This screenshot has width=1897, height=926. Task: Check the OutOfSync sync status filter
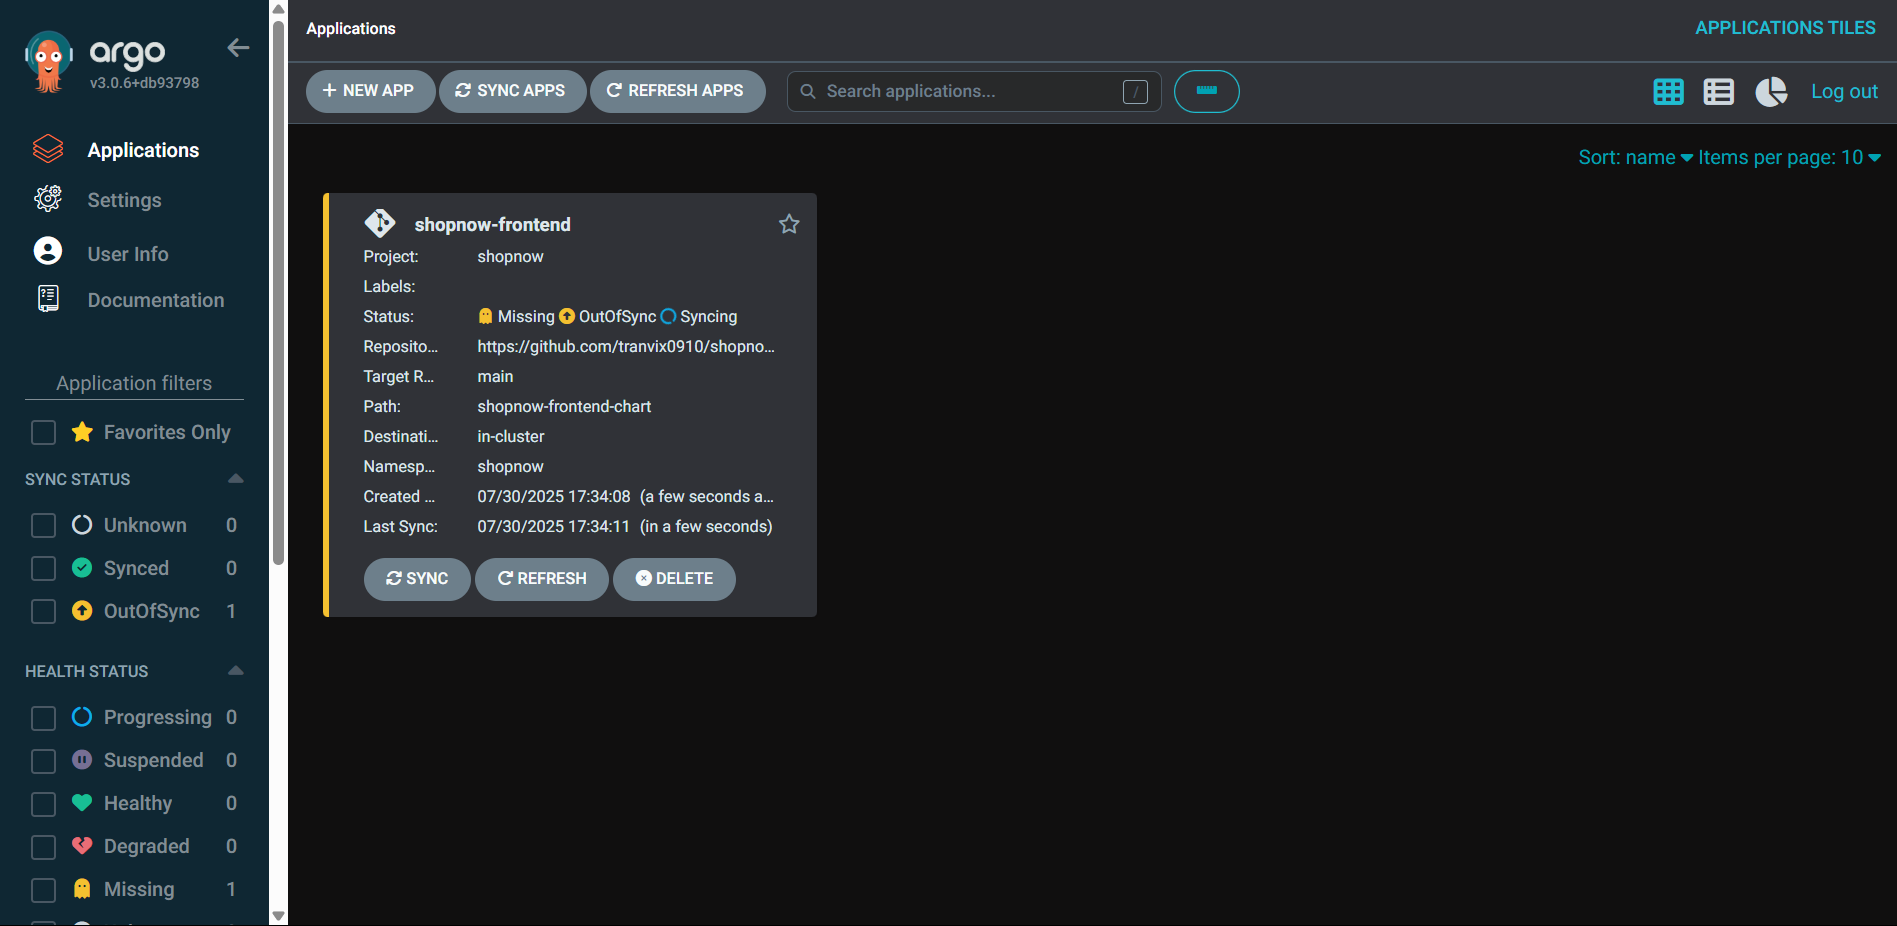pos(44,611)
